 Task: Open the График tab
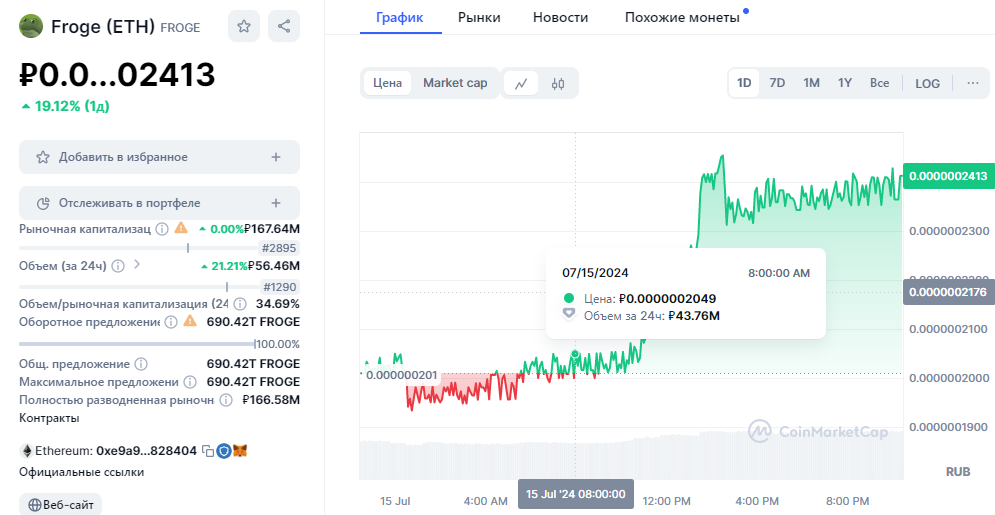(400, 17)
